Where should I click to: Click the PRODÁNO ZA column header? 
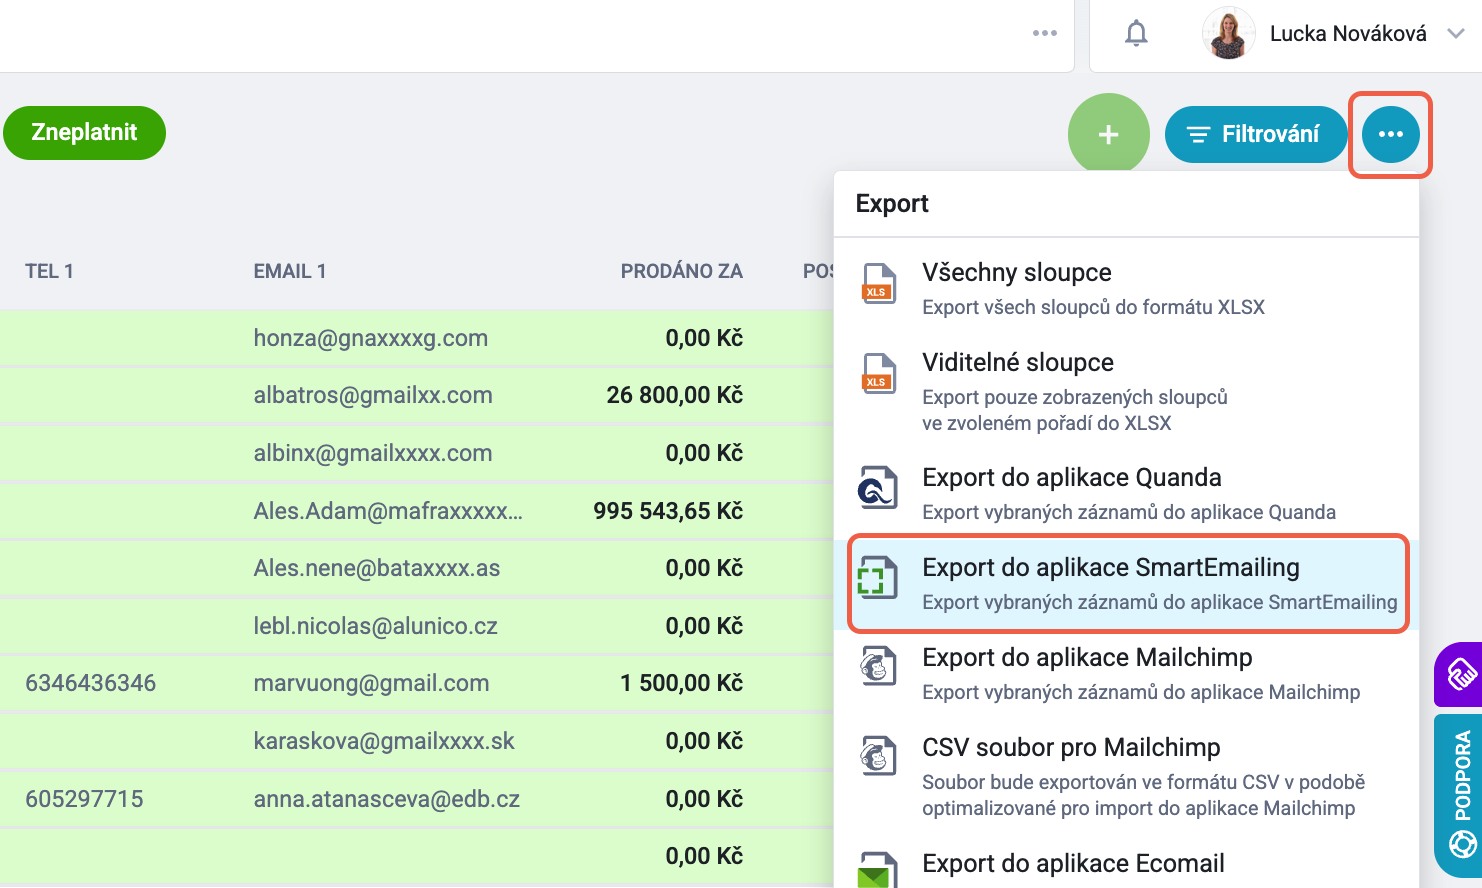coord(681,271)
